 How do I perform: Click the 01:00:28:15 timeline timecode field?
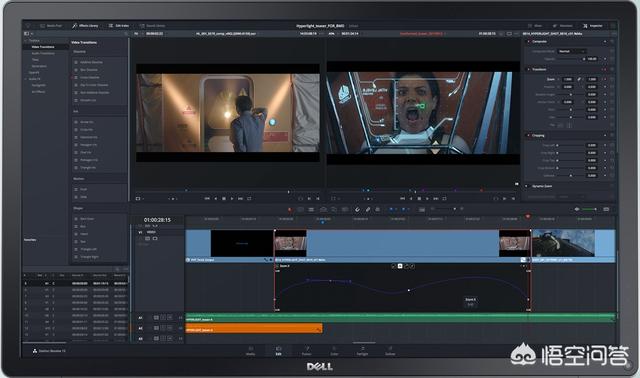tap(157, 220)
